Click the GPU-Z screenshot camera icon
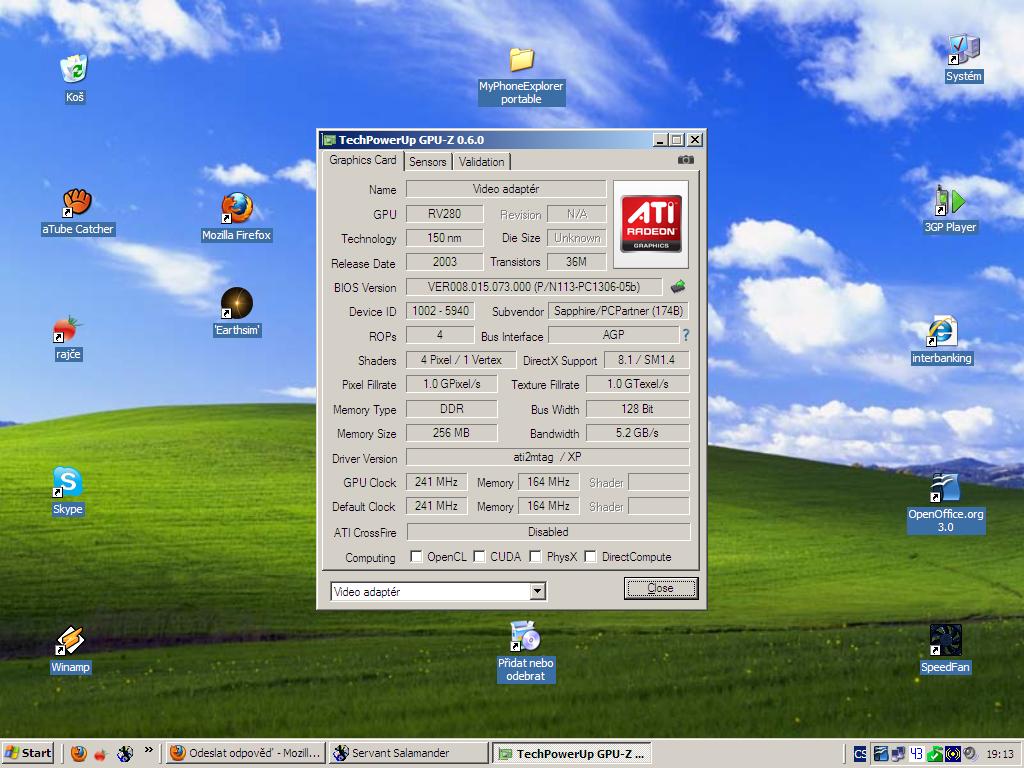This screenshot has height=768, width=1024. click(685, 160)
